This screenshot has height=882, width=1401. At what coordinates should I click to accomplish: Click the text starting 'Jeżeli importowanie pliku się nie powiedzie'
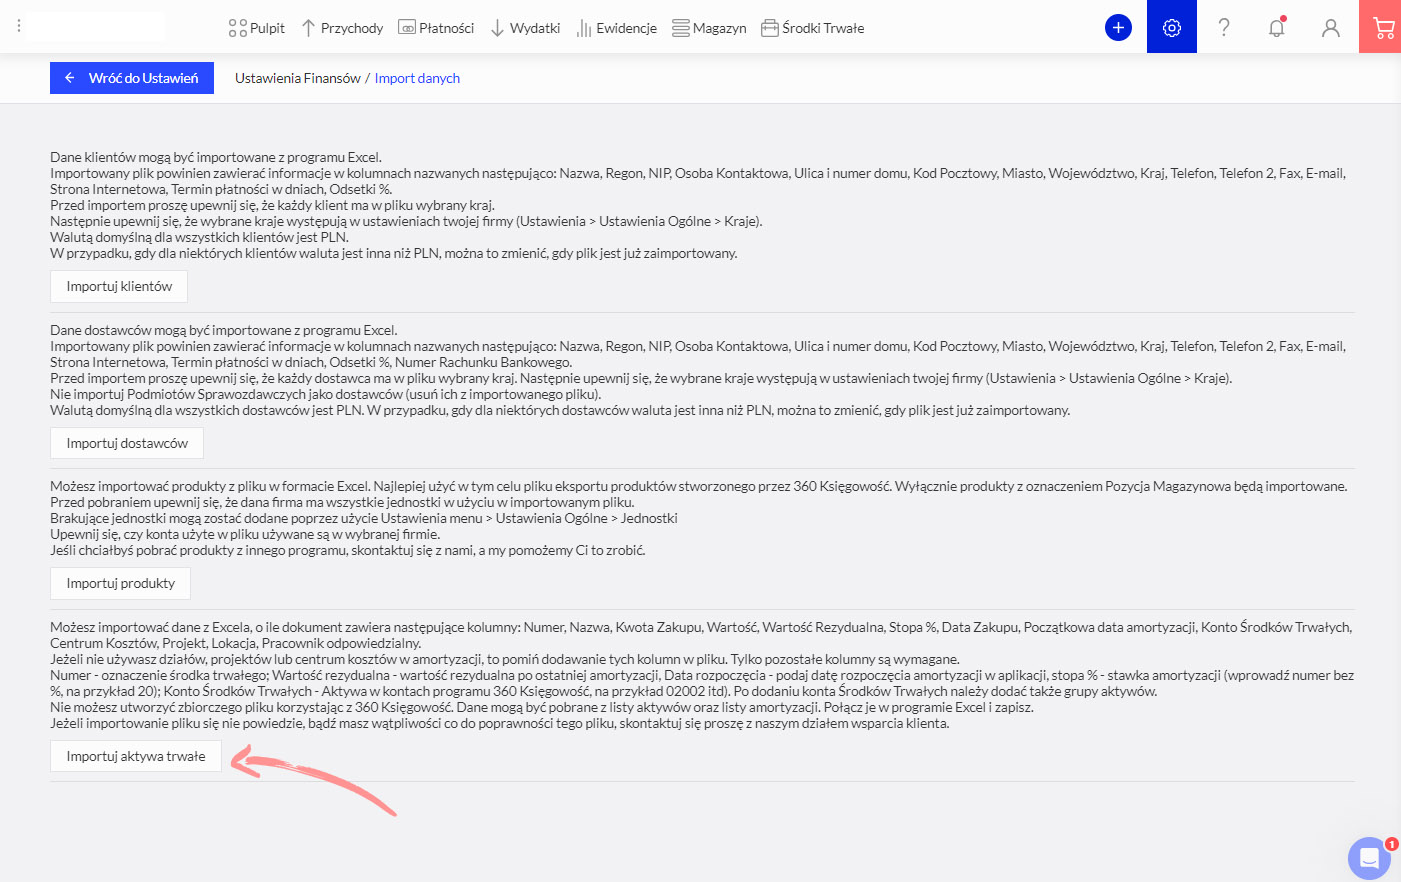pos(500,723)
